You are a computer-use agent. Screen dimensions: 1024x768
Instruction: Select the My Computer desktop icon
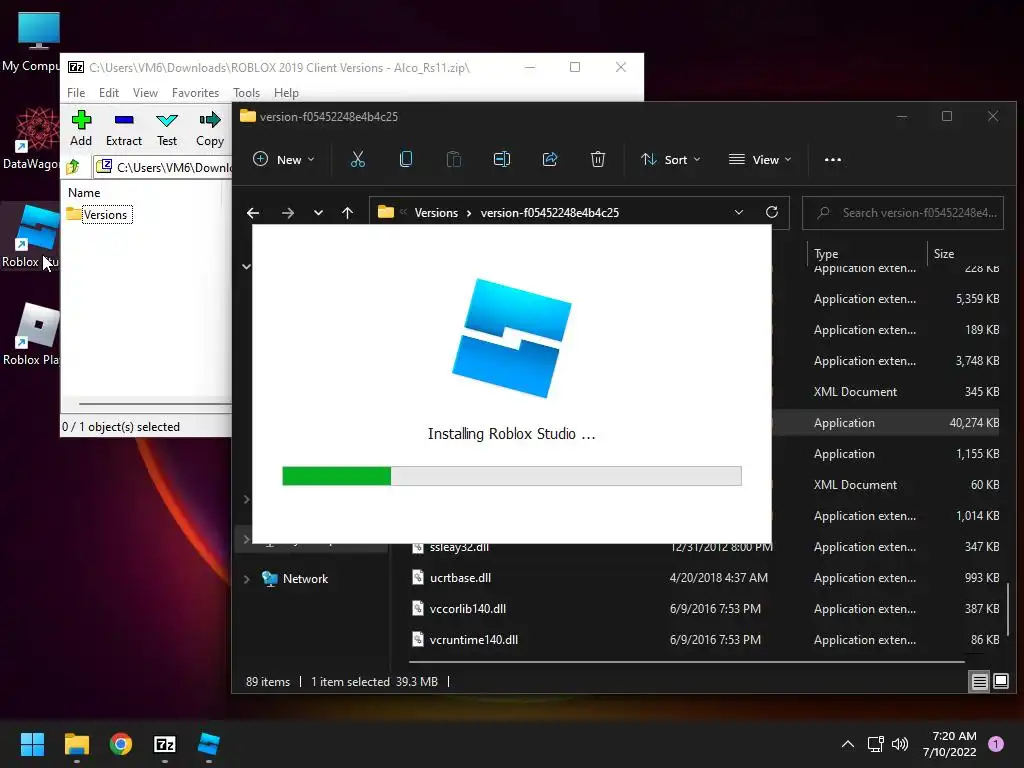point(31,42)
